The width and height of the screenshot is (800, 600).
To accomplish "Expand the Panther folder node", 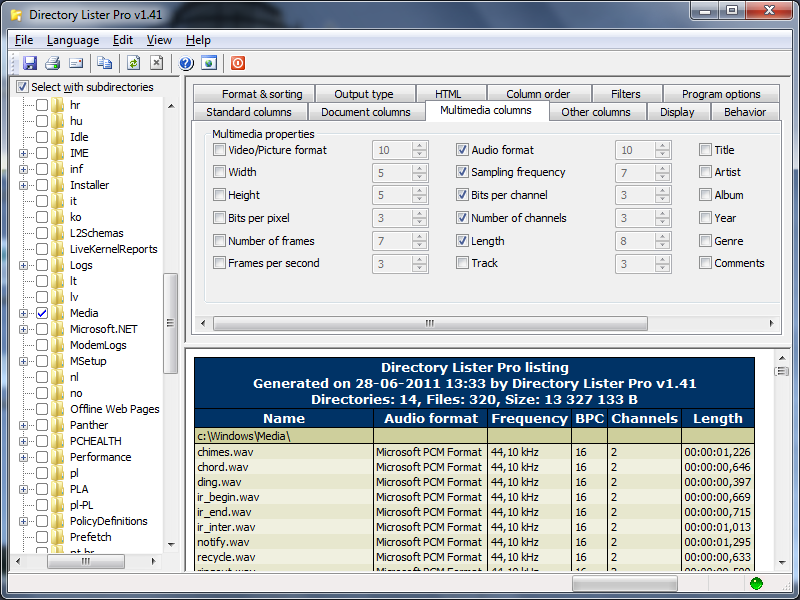I will pyautogui.click(x=23, y=425).
